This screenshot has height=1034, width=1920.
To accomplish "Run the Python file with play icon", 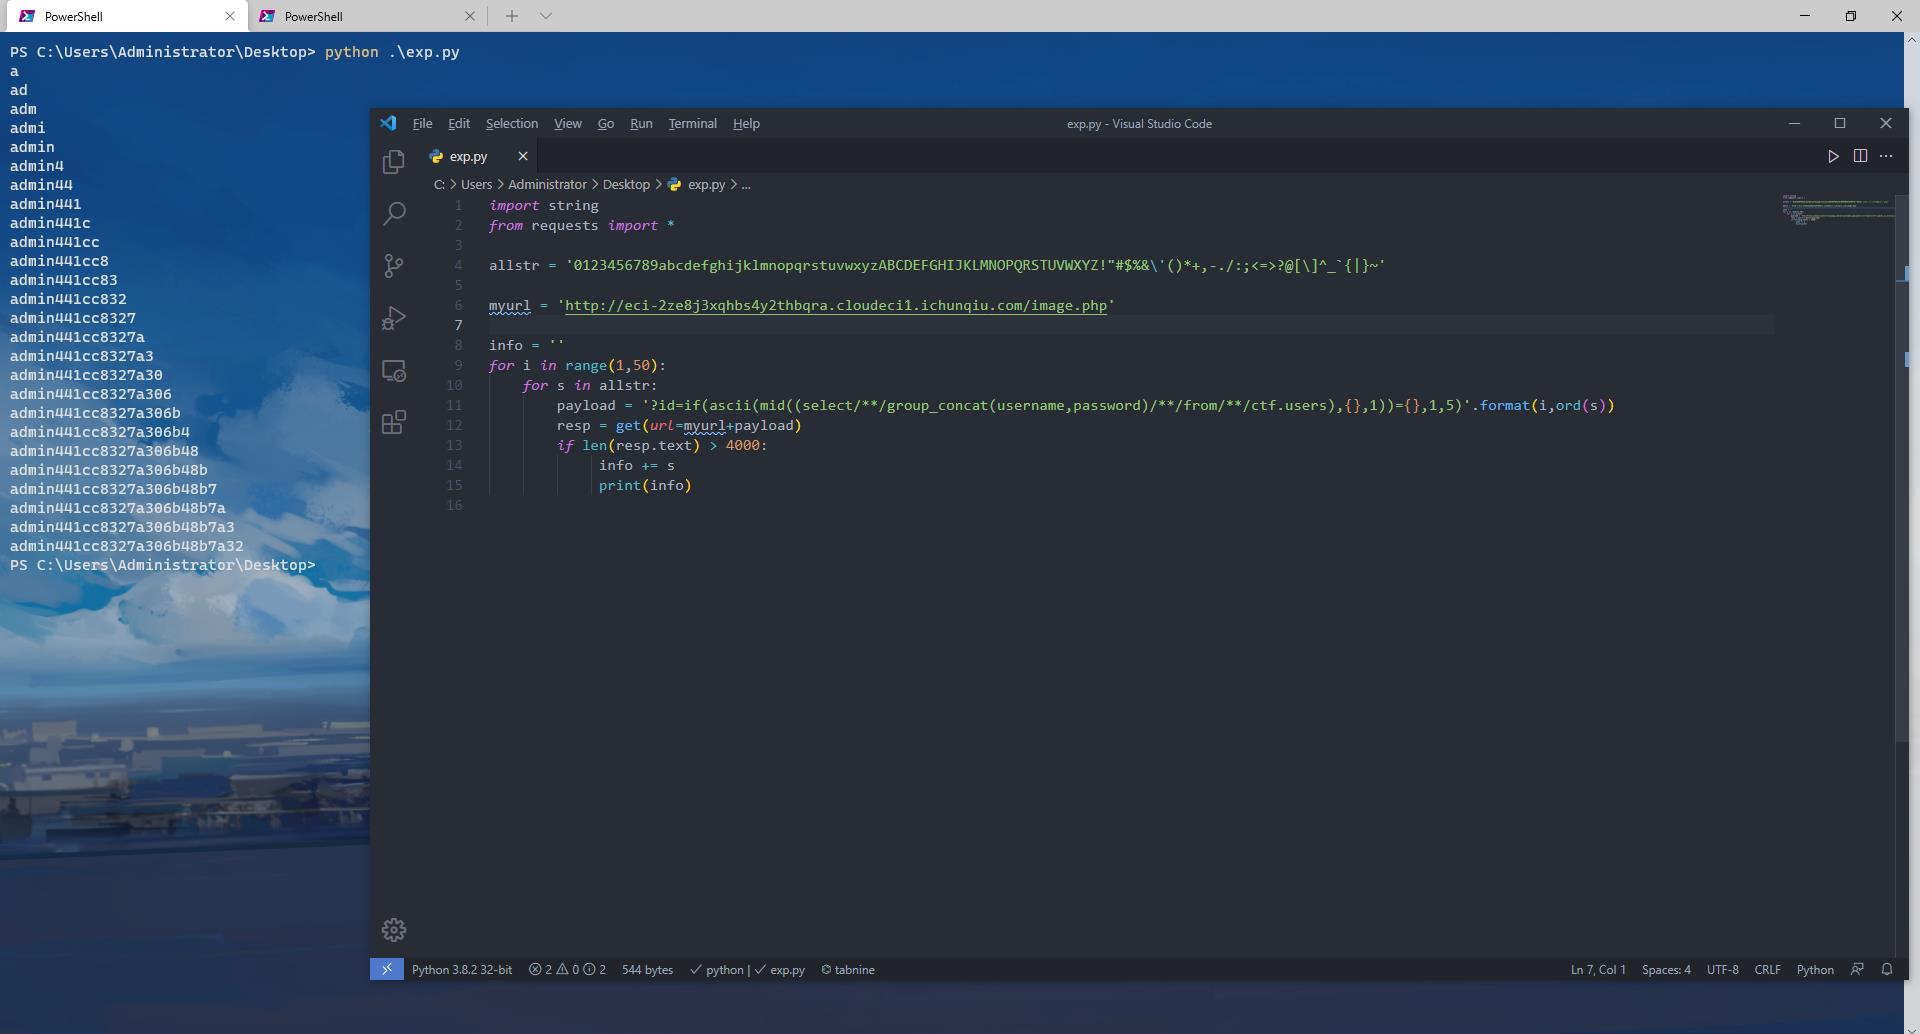I will tap(1833, 156).
